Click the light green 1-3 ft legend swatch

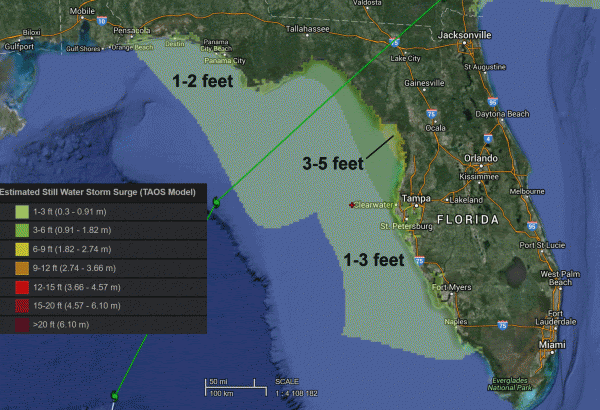(22, 212)
